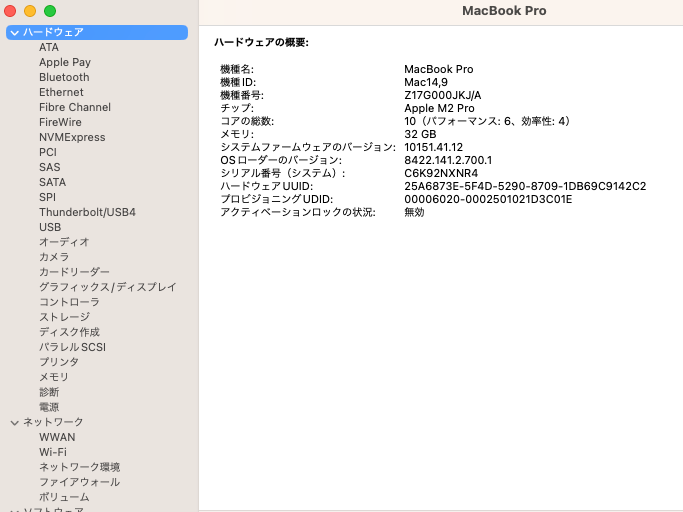Click the シリアル番号（システム） label
Screen dimensions: 683x512
[x=283, y=173]
